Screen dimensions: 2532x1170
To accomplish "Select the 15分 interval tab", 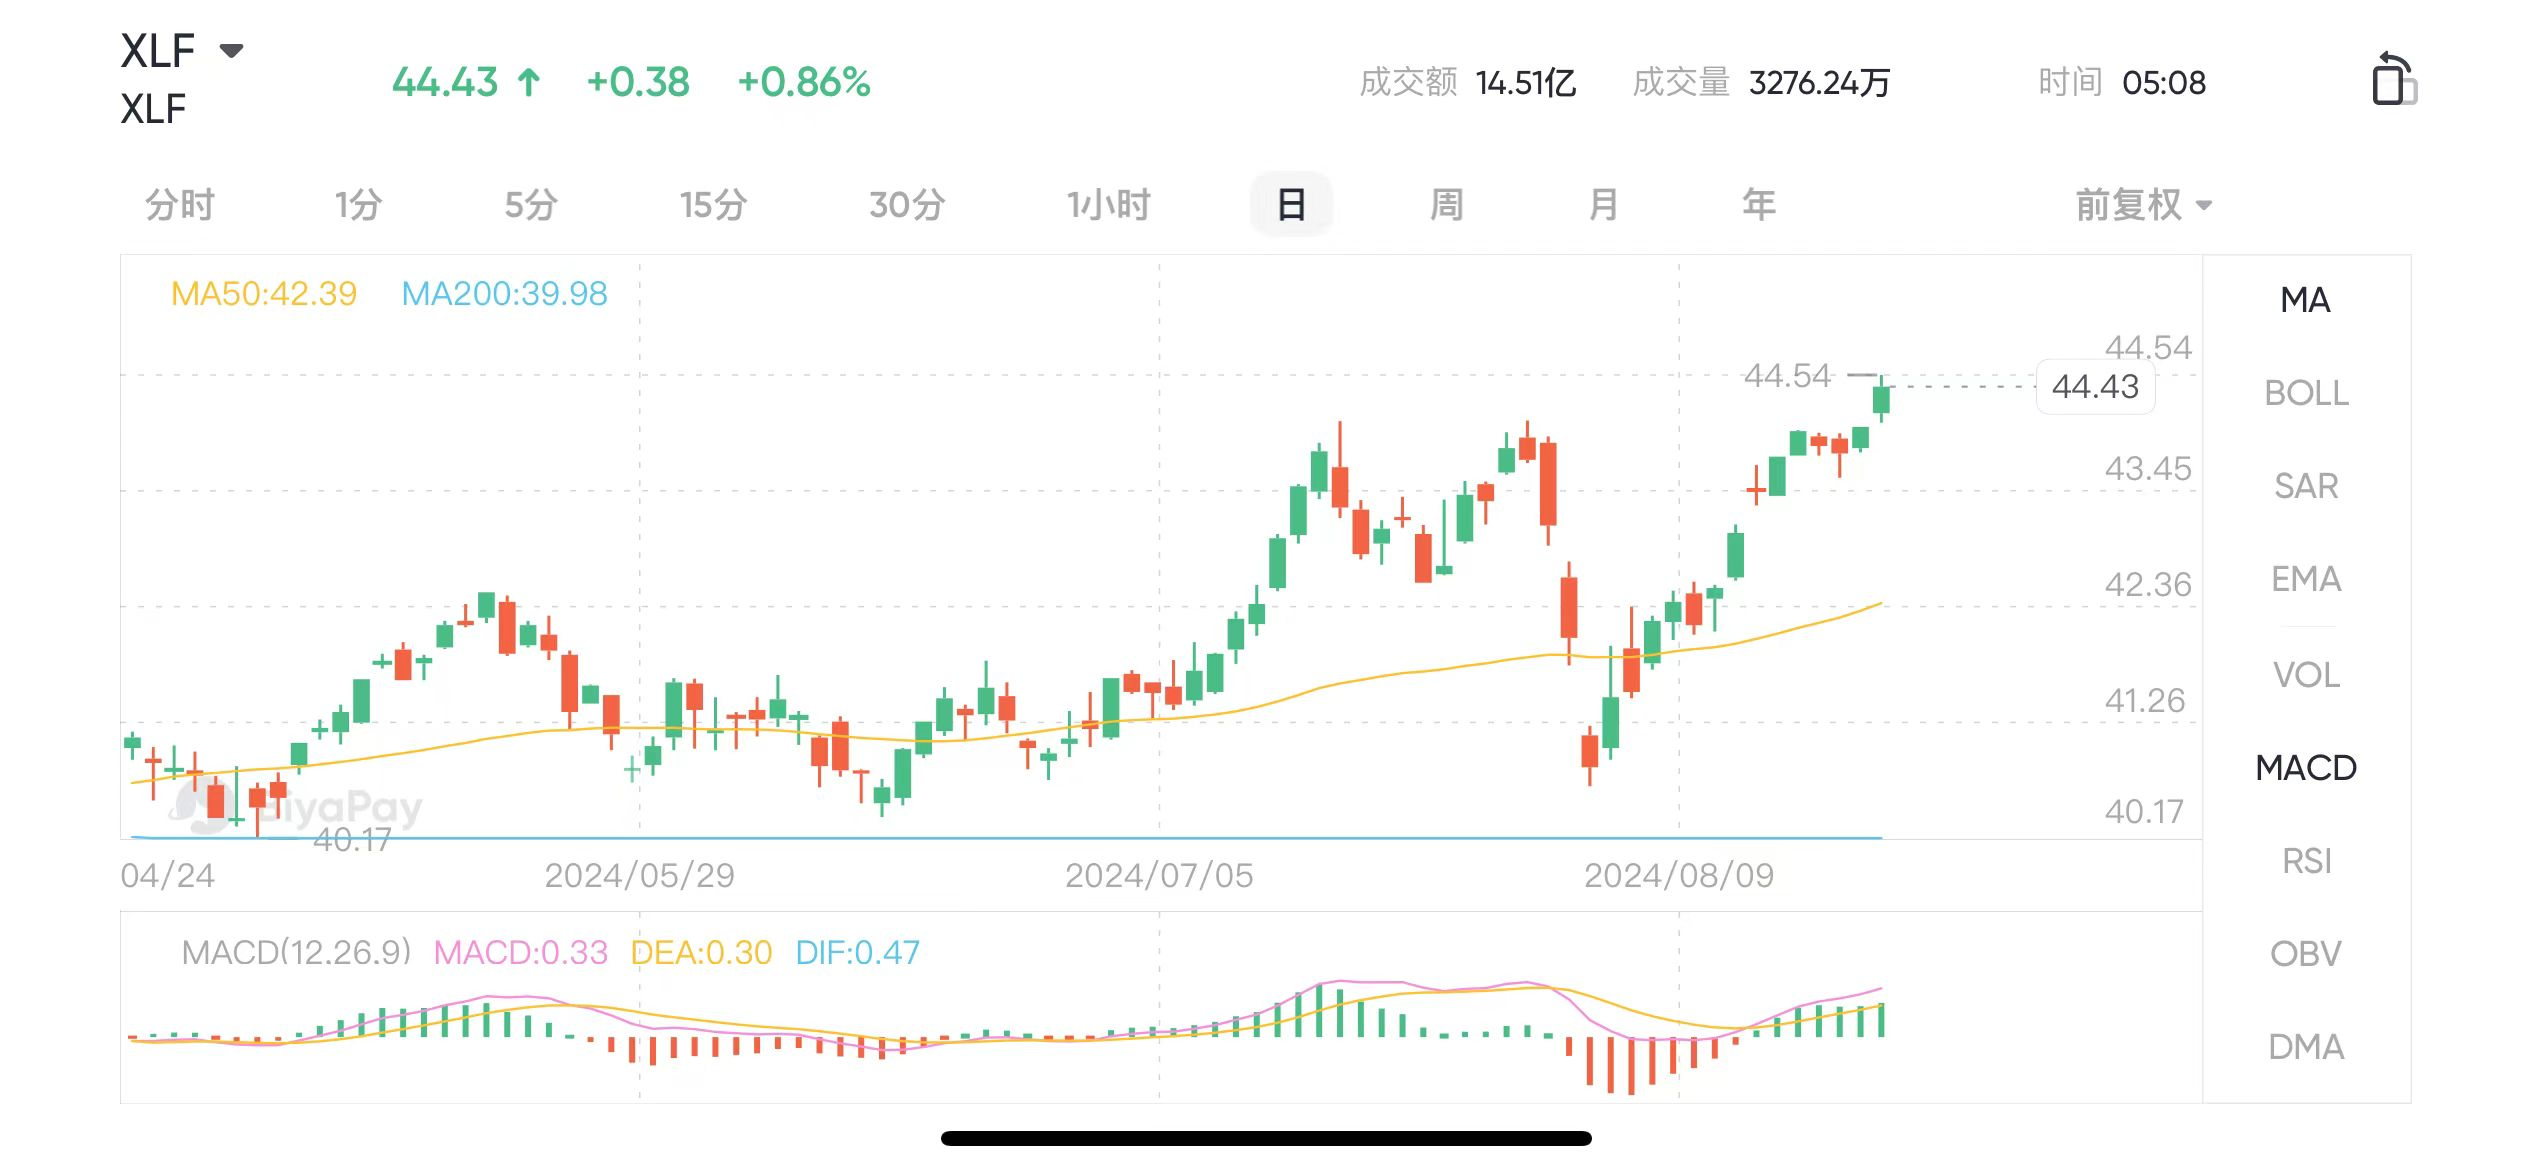I will click(x=713, y=205).
